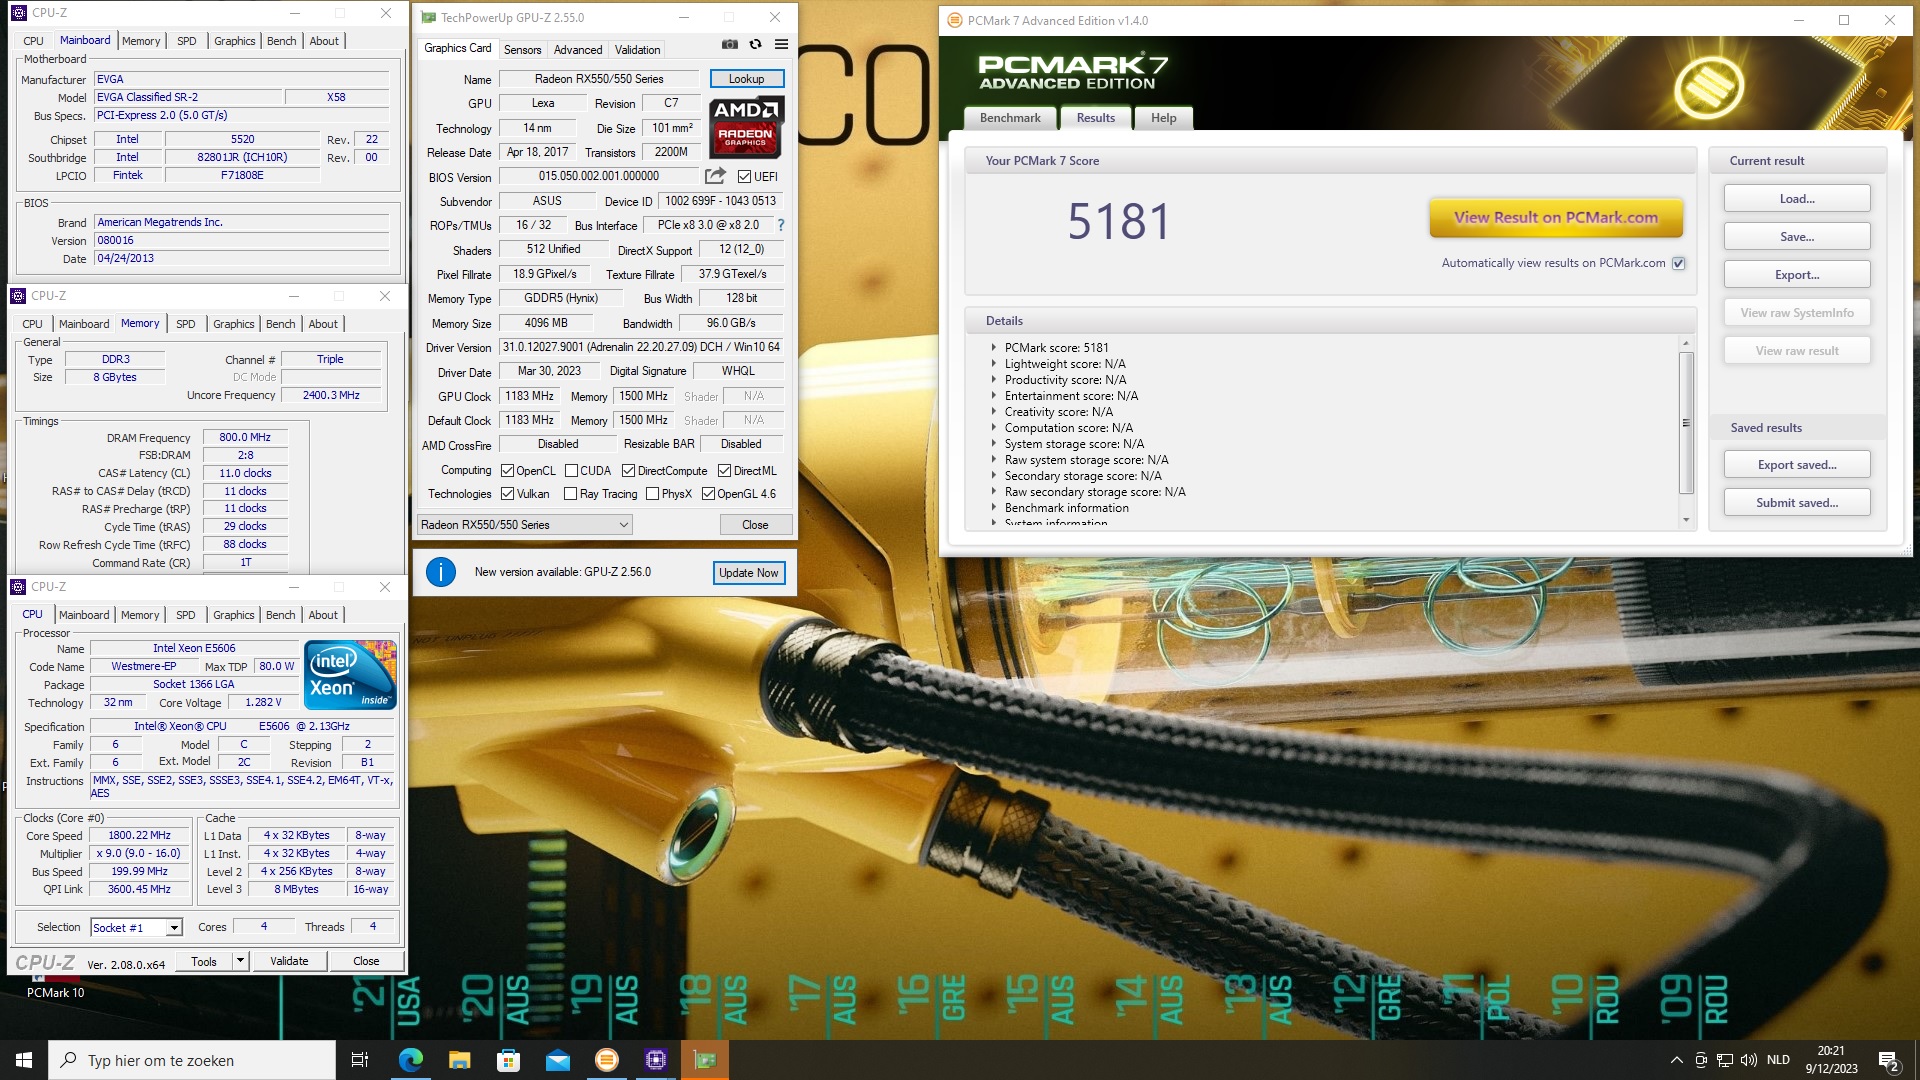Show hidden system tray icons
Viewport: 1920px width, 1080px height.
click(1676, 1060)
